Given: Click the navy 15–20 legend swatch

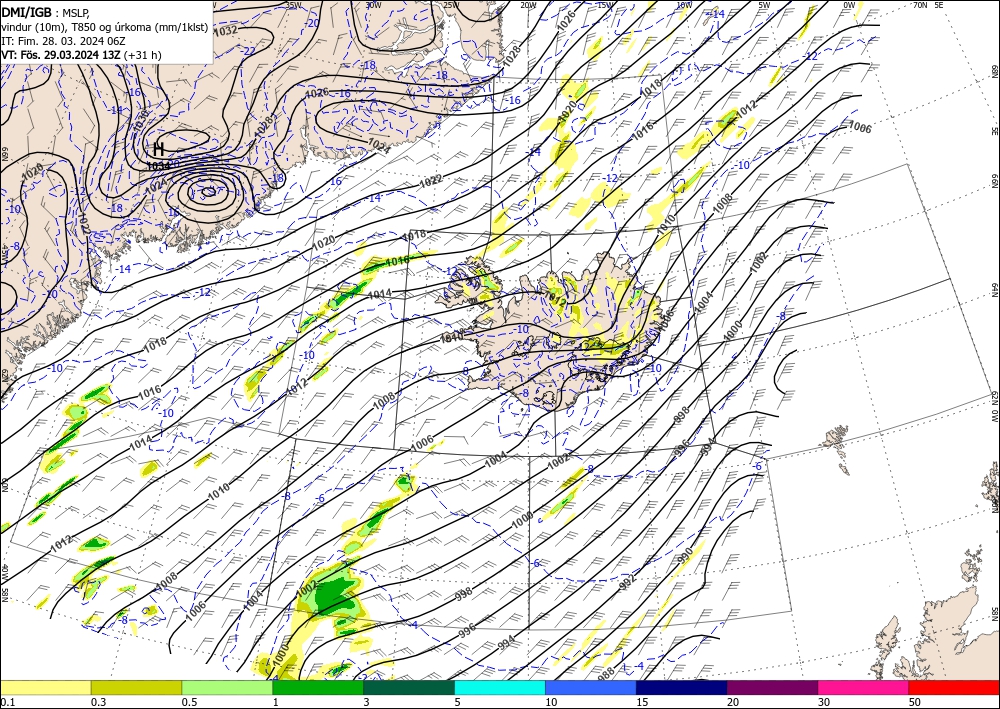Looking at the screenshot, I should pos(682,687).
